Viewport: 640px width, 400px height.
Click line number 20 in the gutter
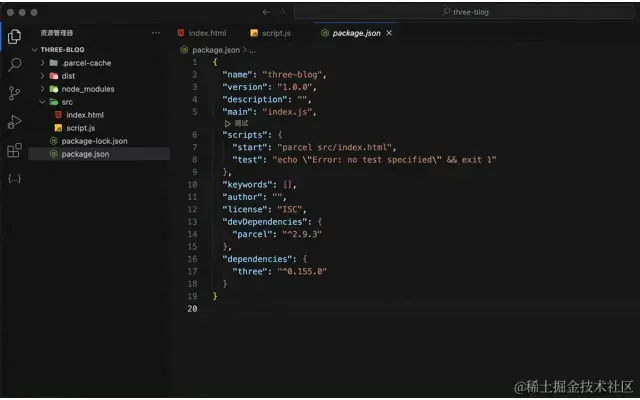pos(192,309)
